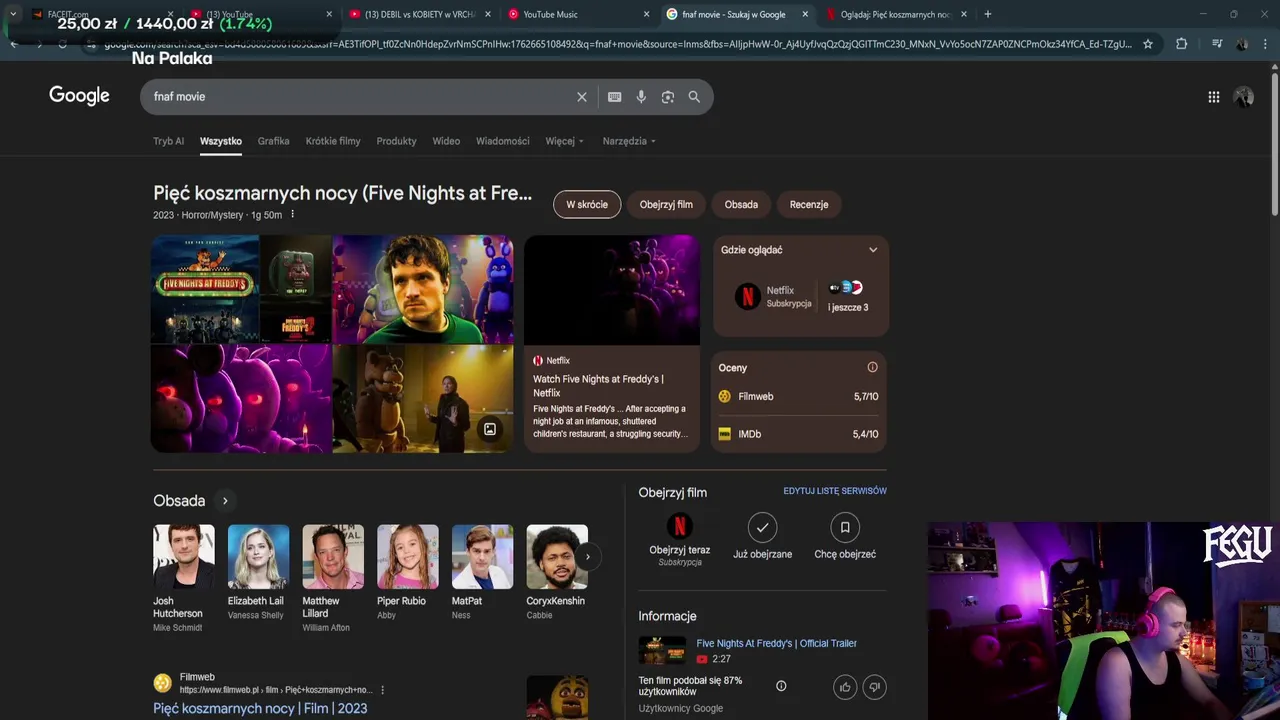Screen dimensions: 1280x720
Task: Click info icon next to 87% liked
Action: 781,686
